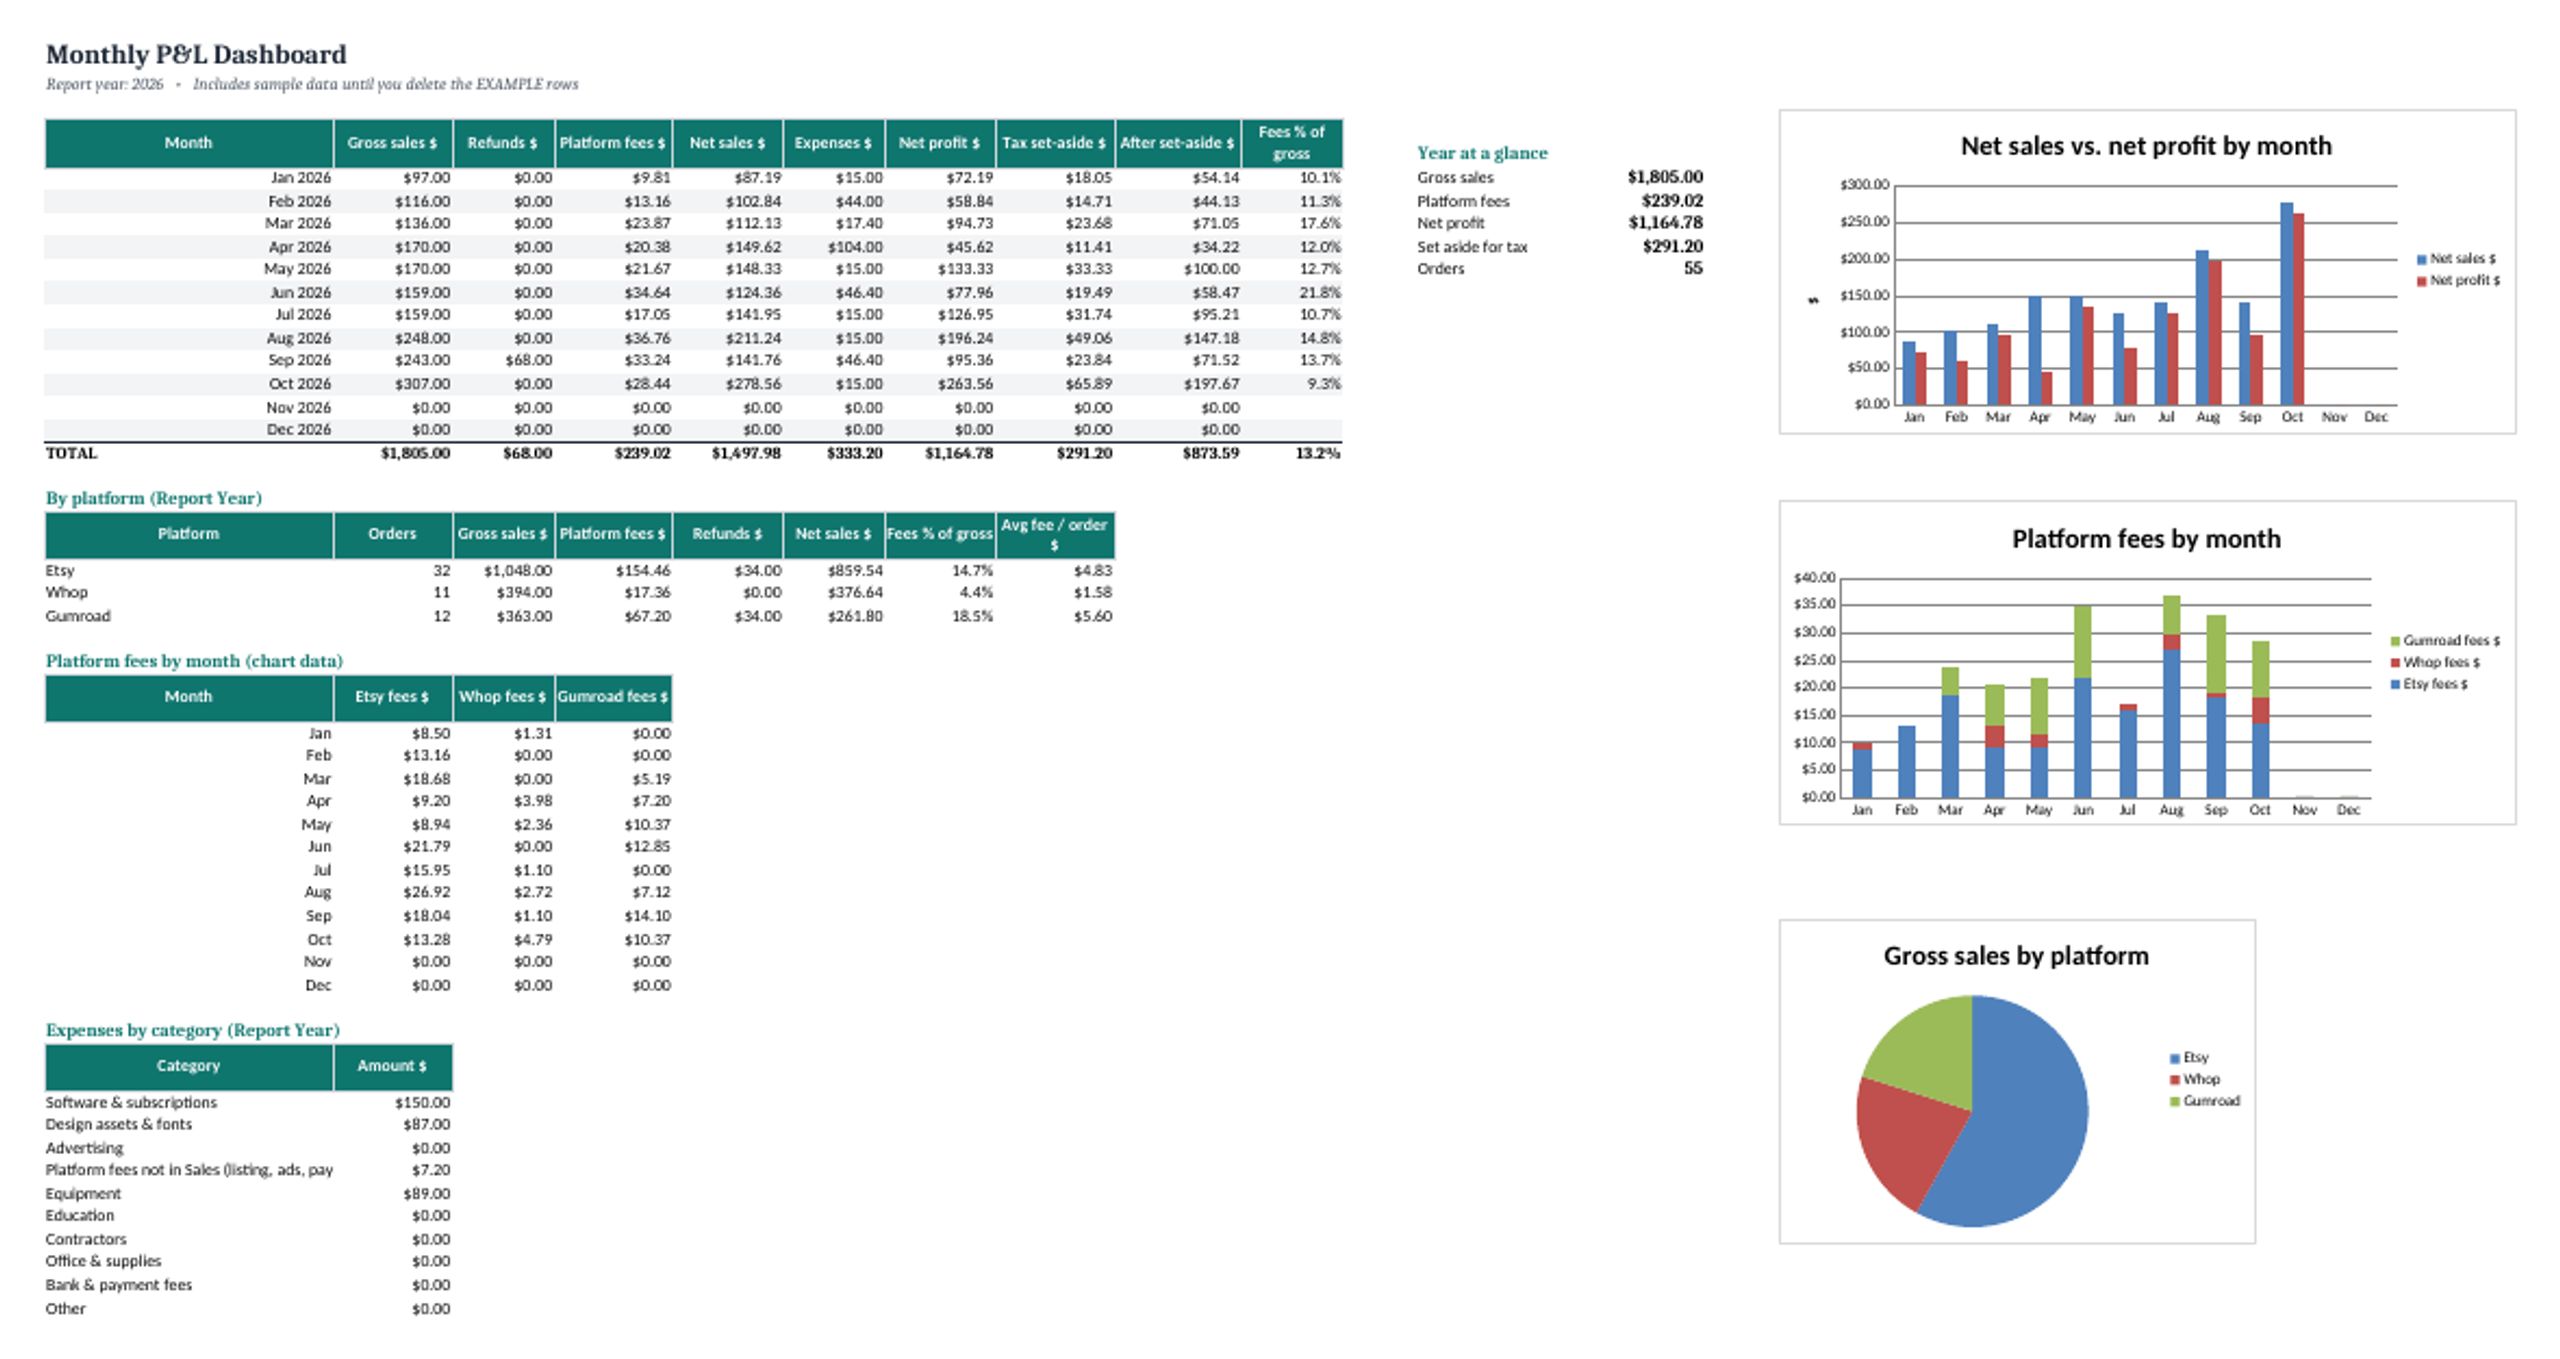The image size is (2560, 1359).
Task: Click the 'After set-aside $' column header
Action: (x=1177, y=143)
